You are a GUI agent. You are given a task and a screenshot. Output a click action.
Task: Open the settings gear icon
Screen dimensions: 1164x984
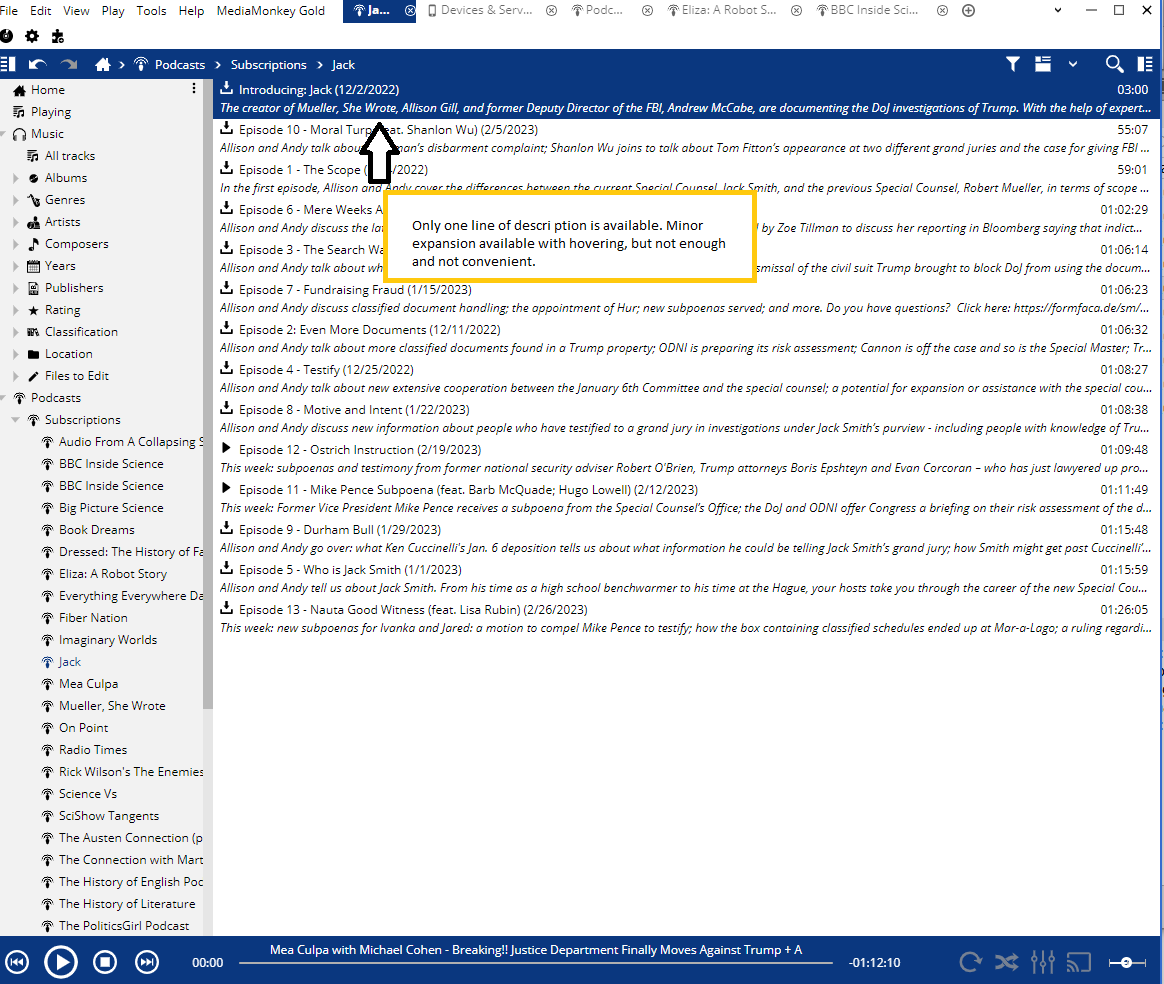(32, 36)
